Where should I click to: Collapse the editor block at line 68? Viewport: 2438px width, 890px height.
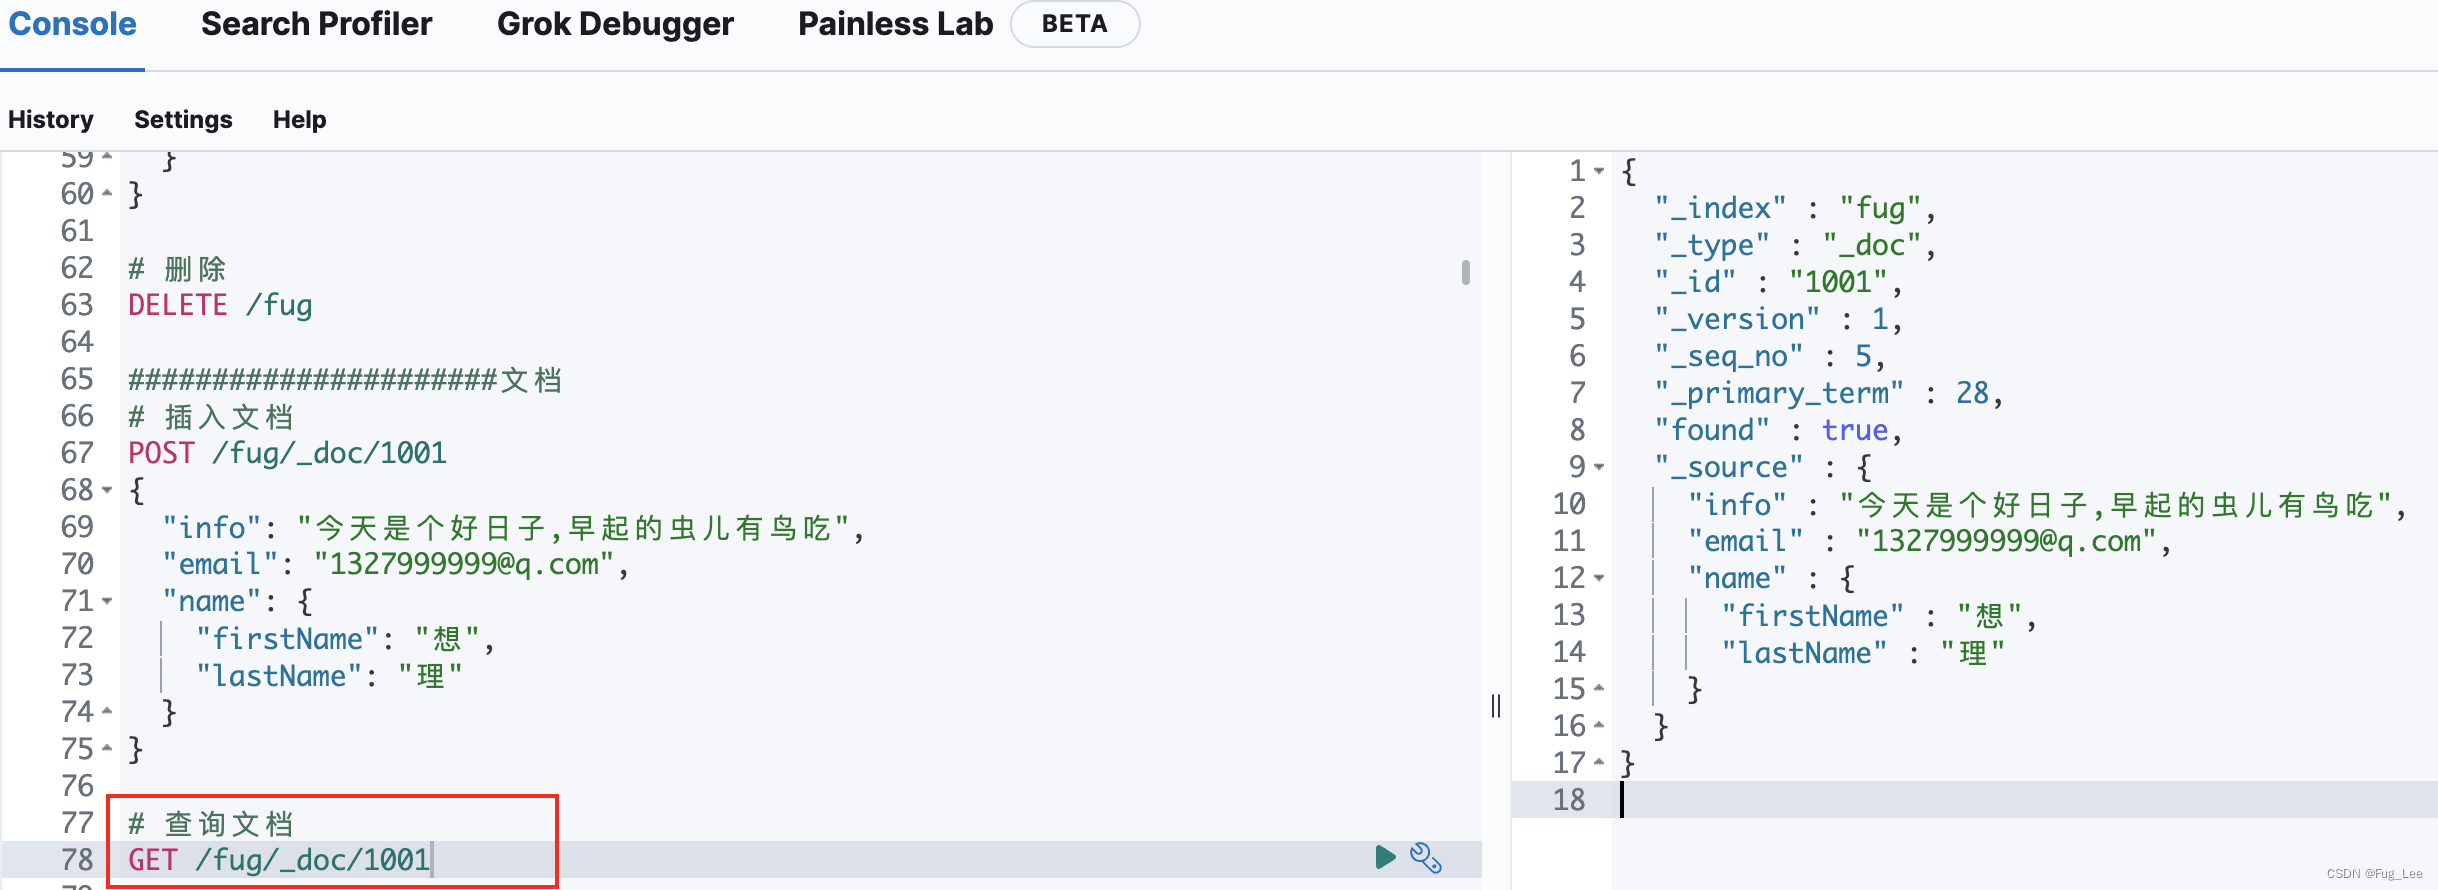click(107, 490)
